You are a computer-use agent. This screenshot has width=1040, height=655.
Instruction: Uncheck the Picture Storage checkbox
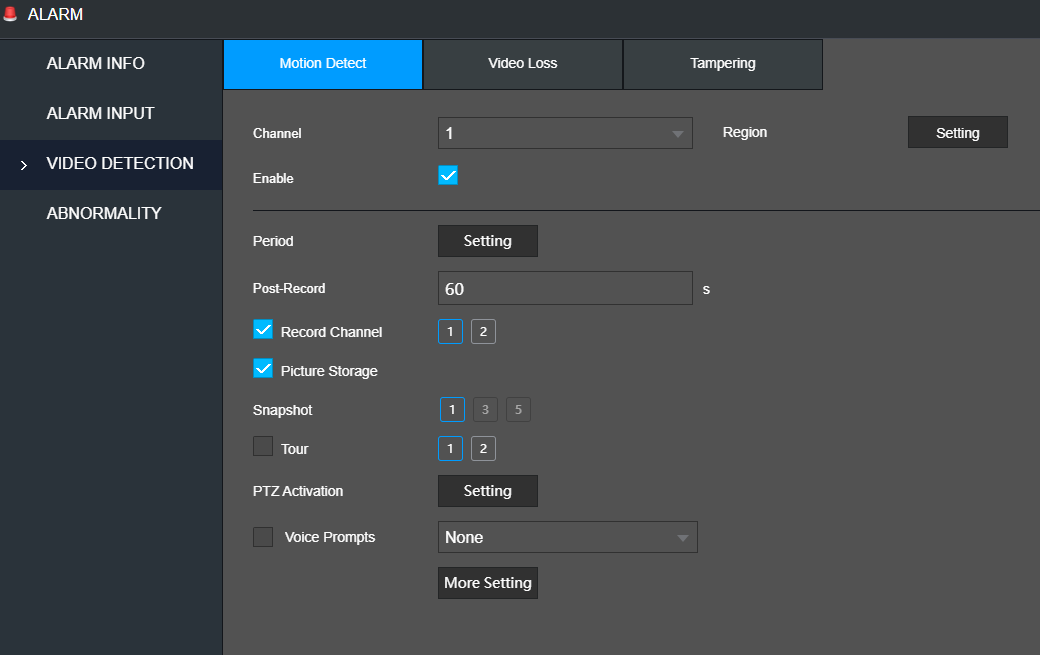coord(263,369)
